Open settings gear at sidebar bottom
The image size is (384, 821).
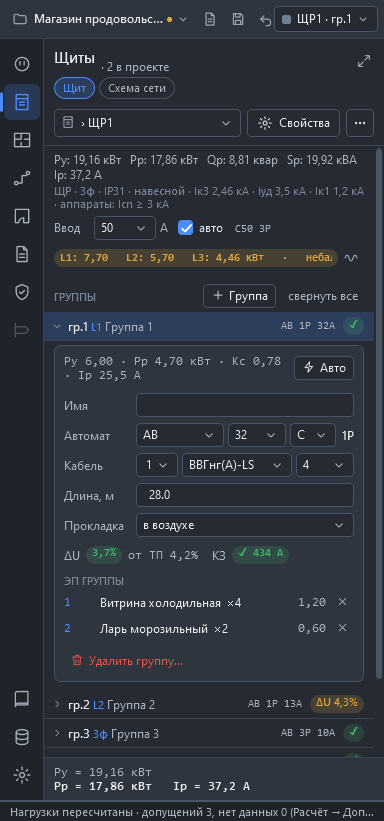pos(21,775)
